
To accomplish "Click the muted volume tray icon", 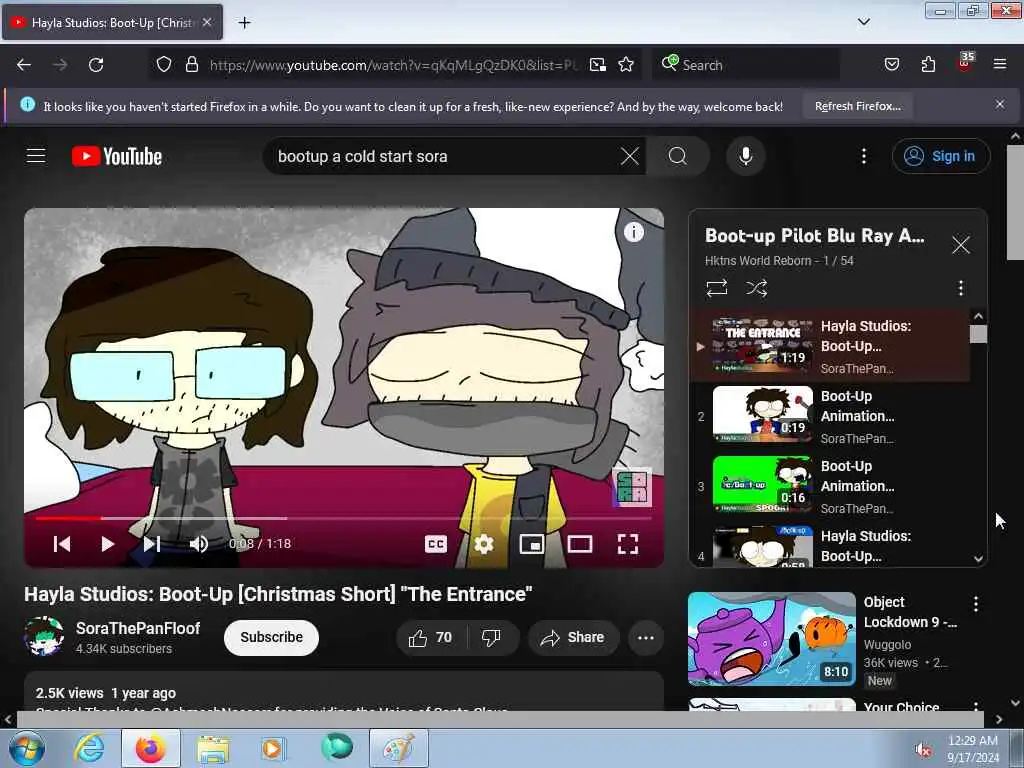I will (923, 750).
